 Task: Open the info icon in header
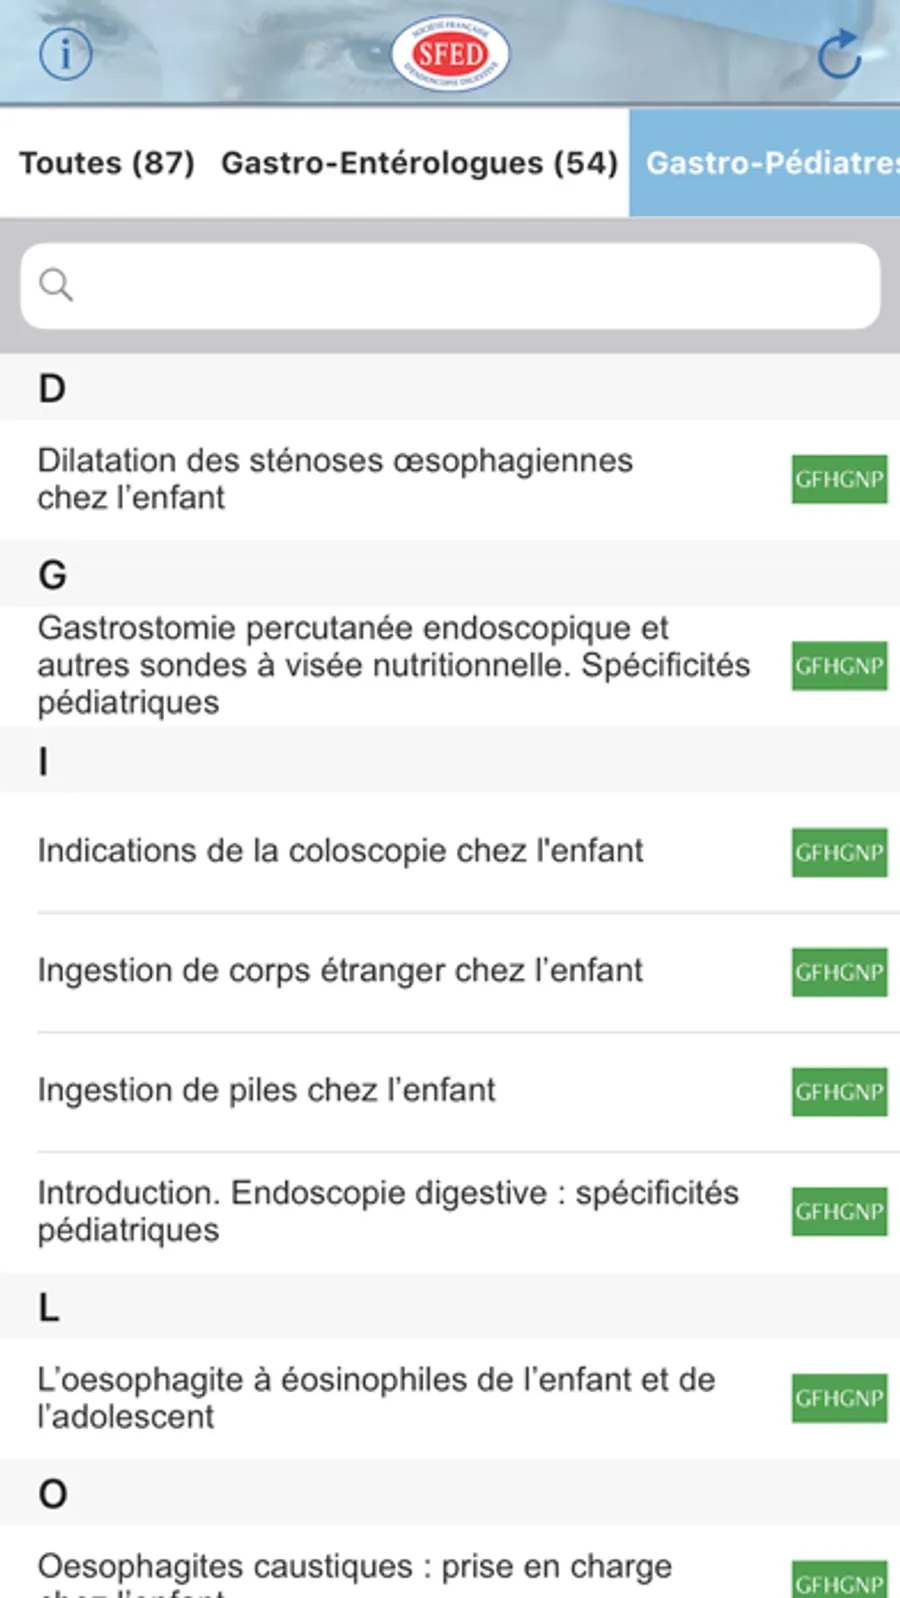[66, 54]
